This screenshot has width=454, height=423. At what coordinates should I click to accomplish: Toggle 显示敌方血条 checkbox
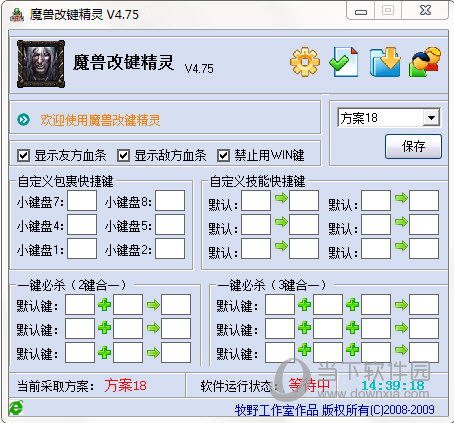124,155
